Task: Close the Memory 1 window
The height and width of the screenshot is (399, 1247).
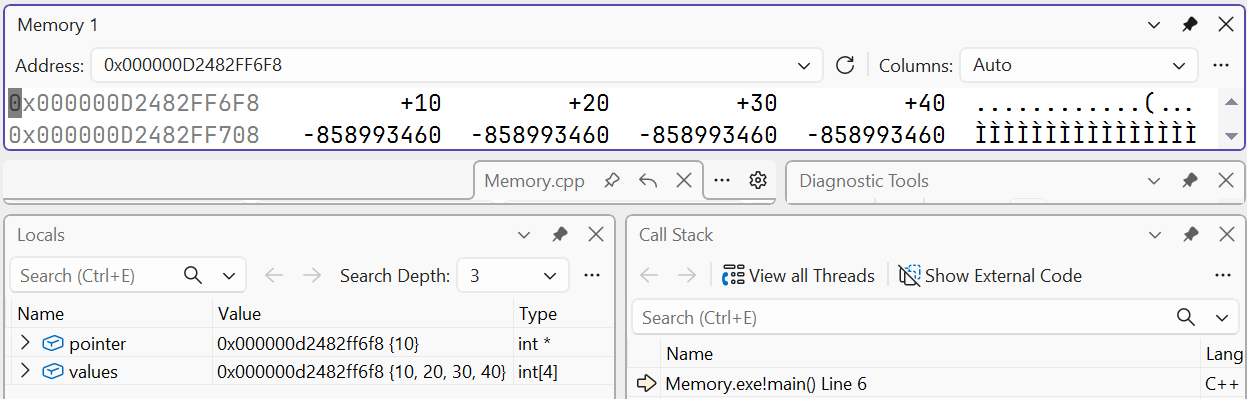Action: point(1225,25)
